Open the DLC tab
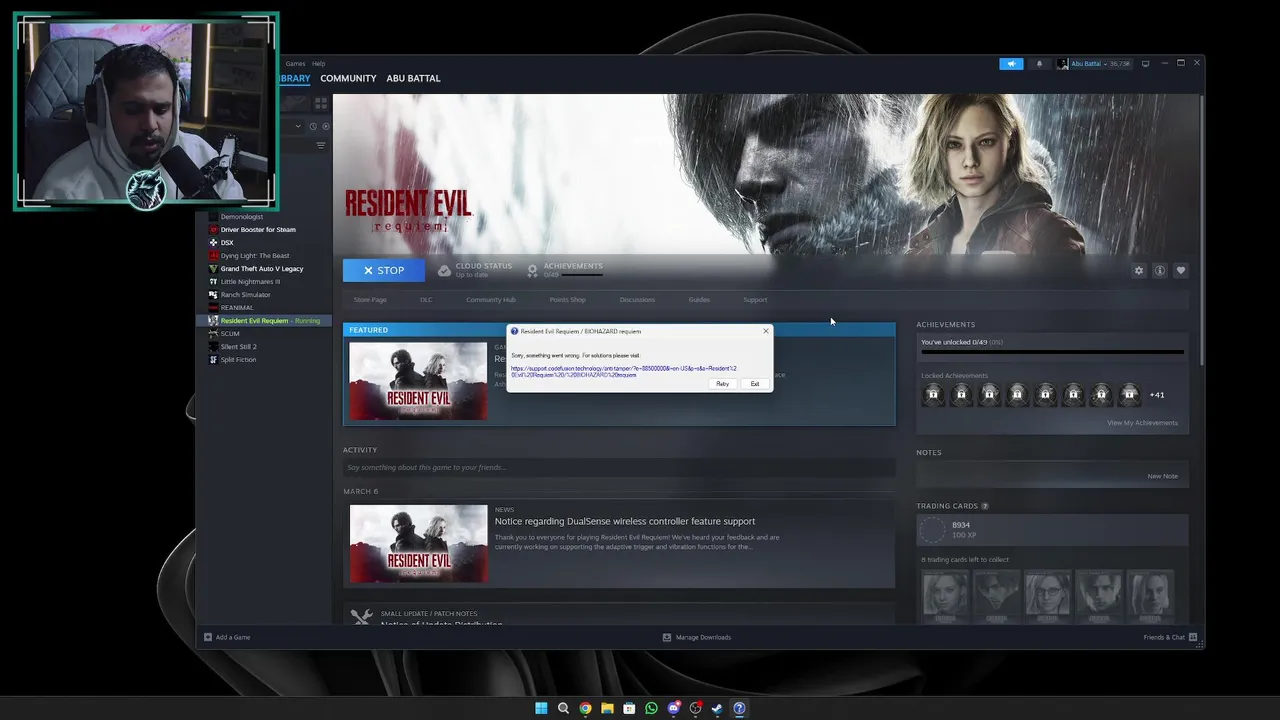Screen dimensions: 1280x720 (426, 300)
